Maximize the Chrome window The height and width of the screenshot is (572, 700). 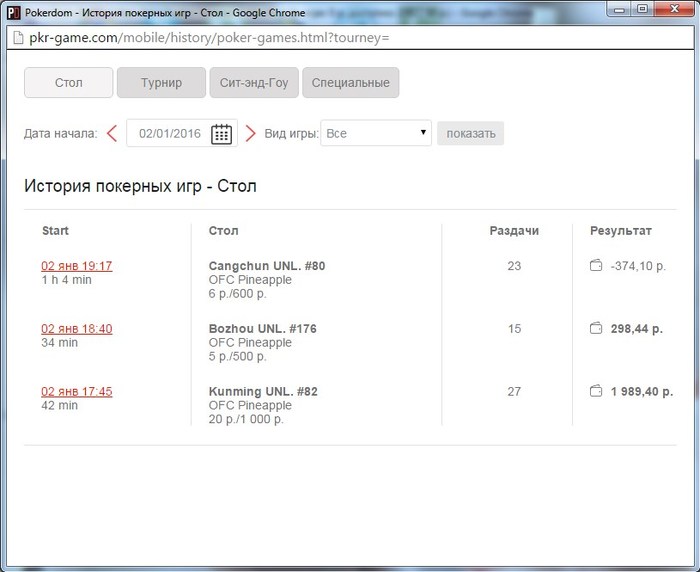coord(642,9)
